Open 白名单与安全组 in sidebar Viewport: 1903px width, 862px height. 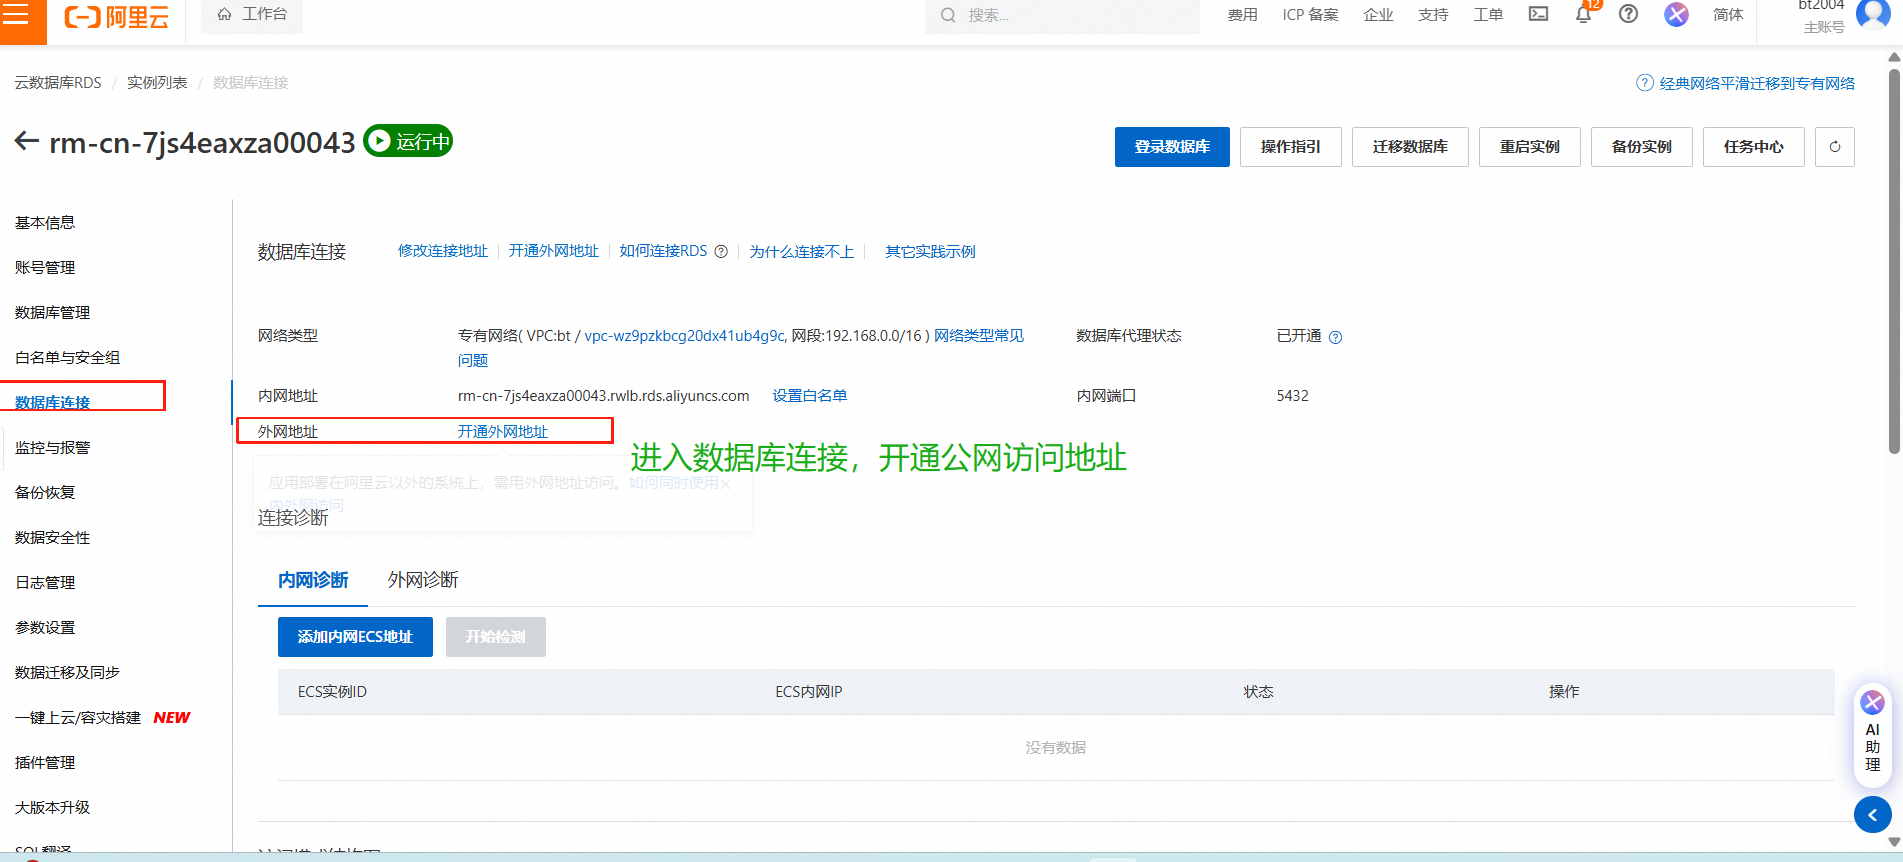[x=67, y=358]
